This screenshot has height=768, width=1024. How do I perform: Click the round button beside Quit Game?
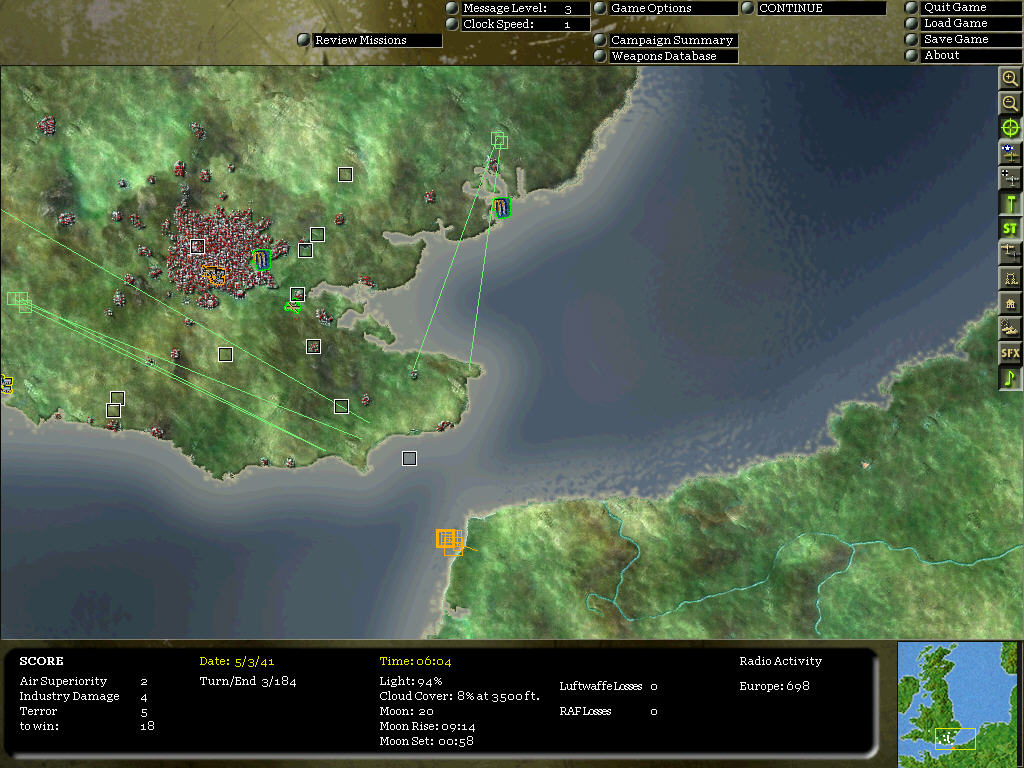[x=912, y=7]
